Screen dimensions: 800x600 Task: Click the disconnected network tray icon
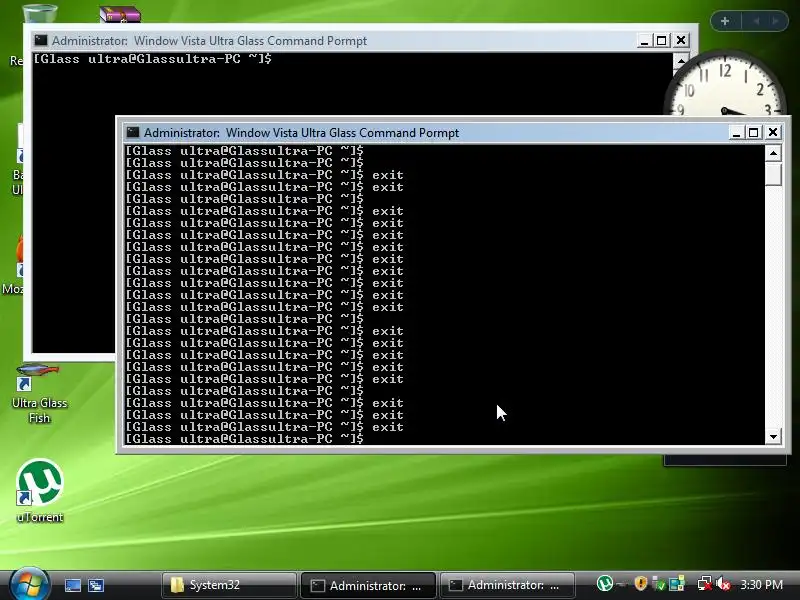[705, 583]
